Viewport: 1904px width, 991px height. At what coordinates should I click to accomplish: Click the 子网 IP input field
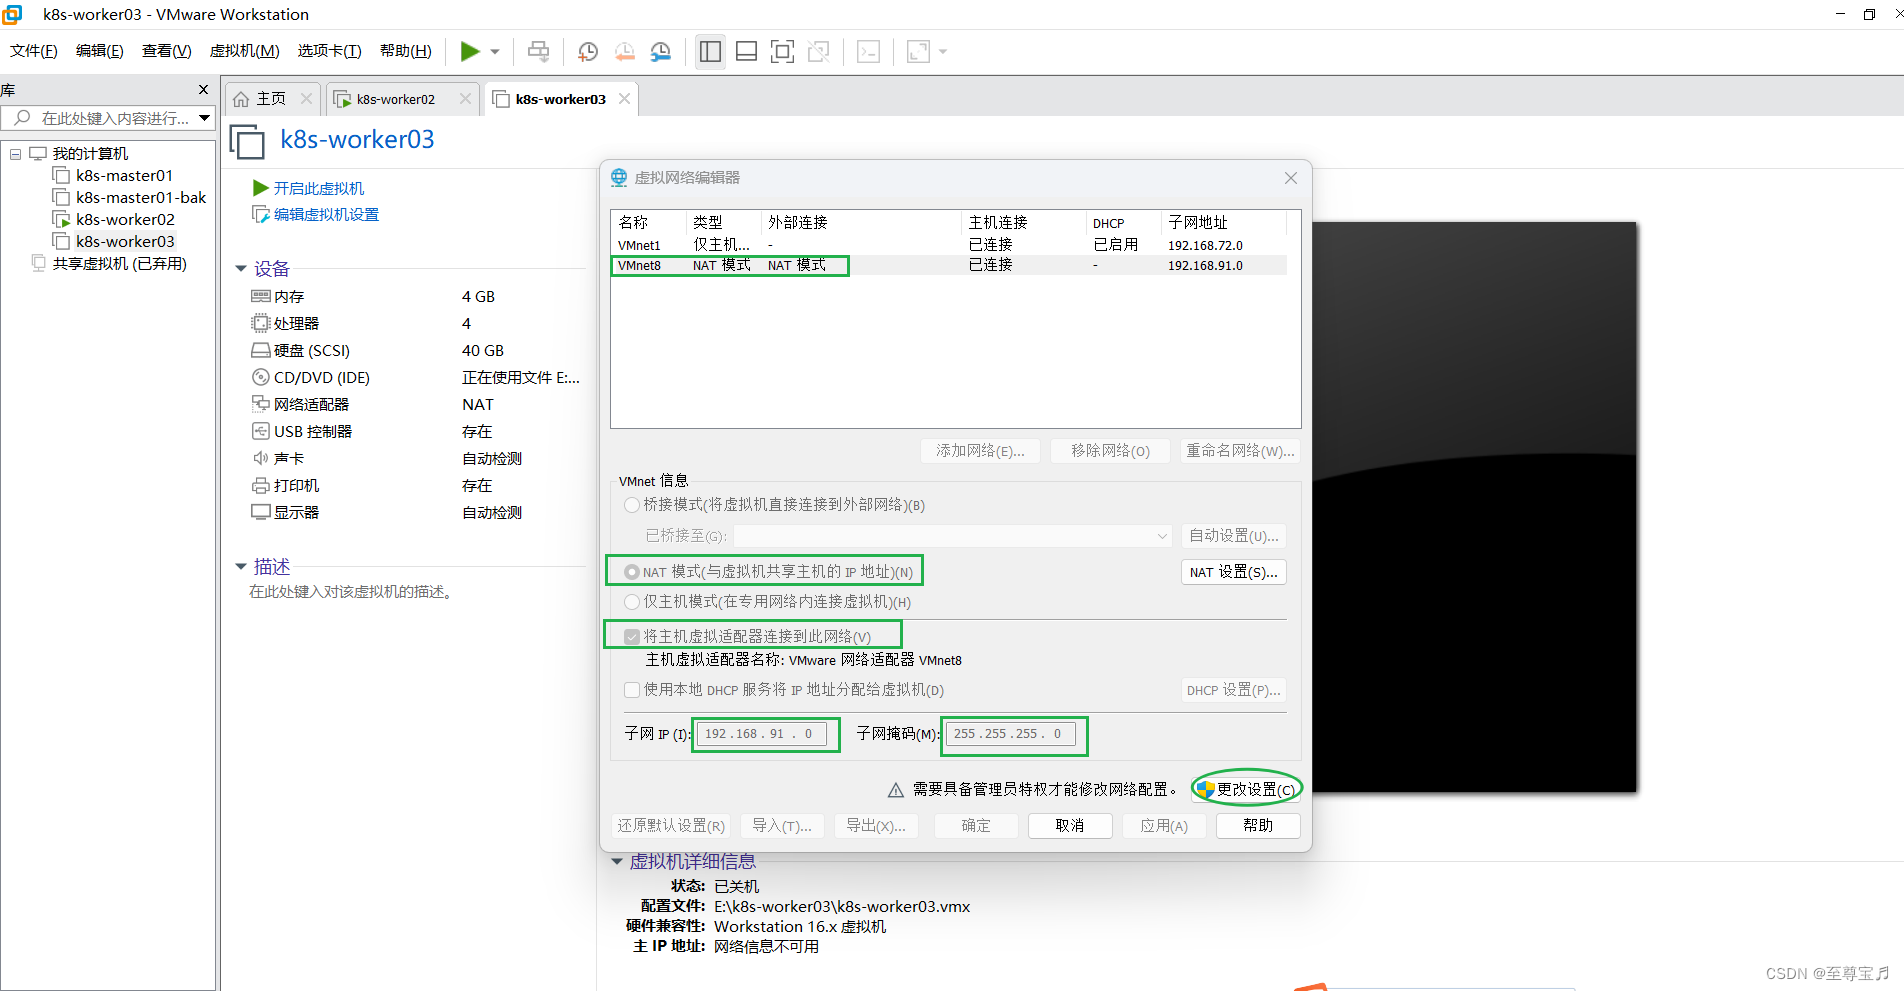pos(762,734)
